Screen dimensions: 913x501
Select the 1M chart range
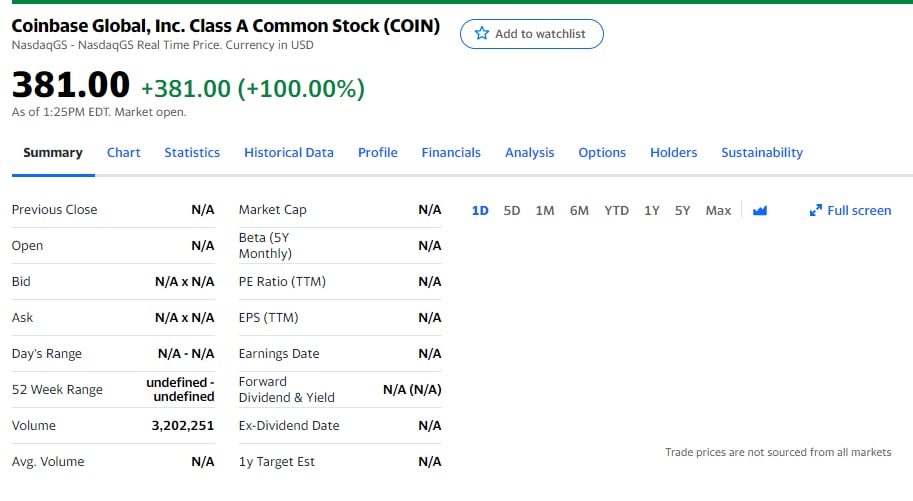coord(545,210)
